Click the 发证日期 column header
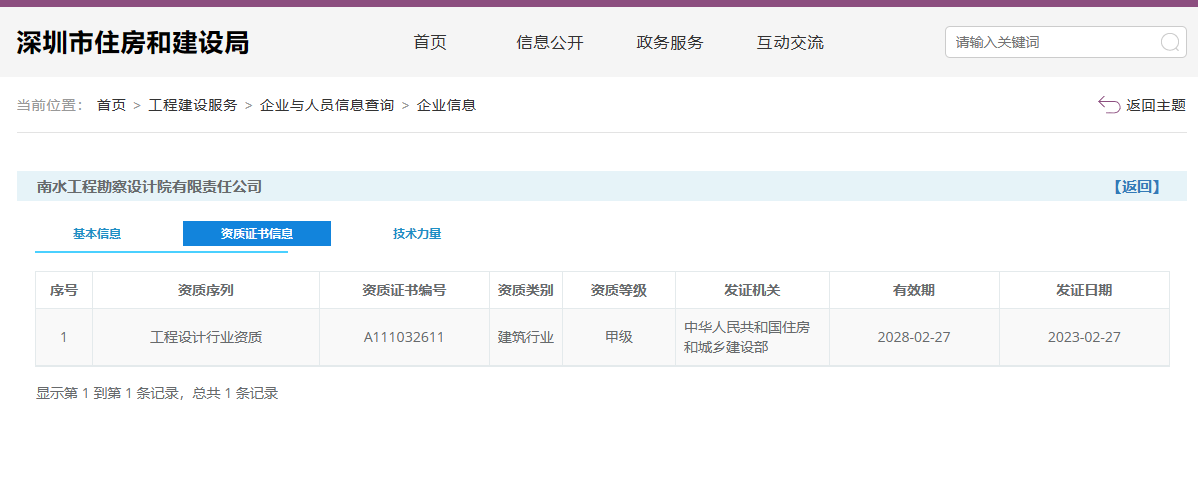The width and height of the screenshot is (1198, 487). [x=1084, y=290]
